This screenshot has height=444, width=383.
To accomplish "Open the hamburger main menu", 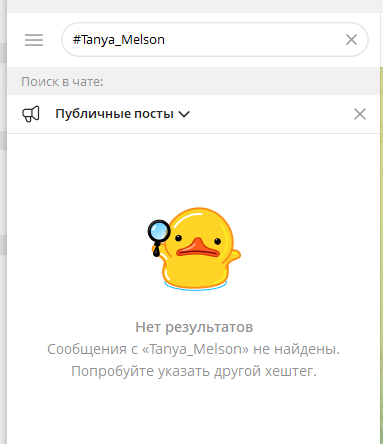I will click(x=34, y=40).
